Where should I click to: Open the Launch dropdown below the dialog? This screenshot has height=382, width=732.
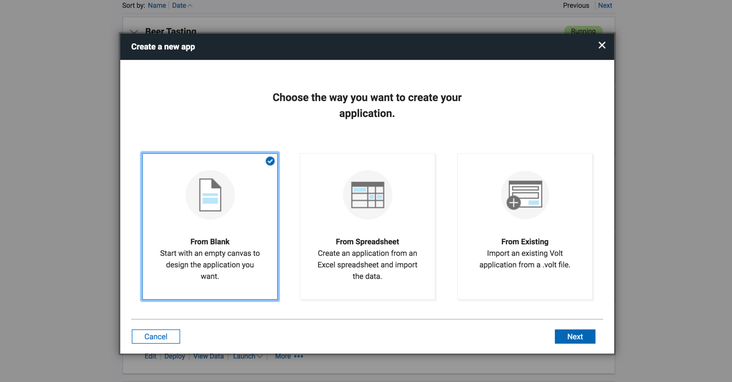[247, 356]
